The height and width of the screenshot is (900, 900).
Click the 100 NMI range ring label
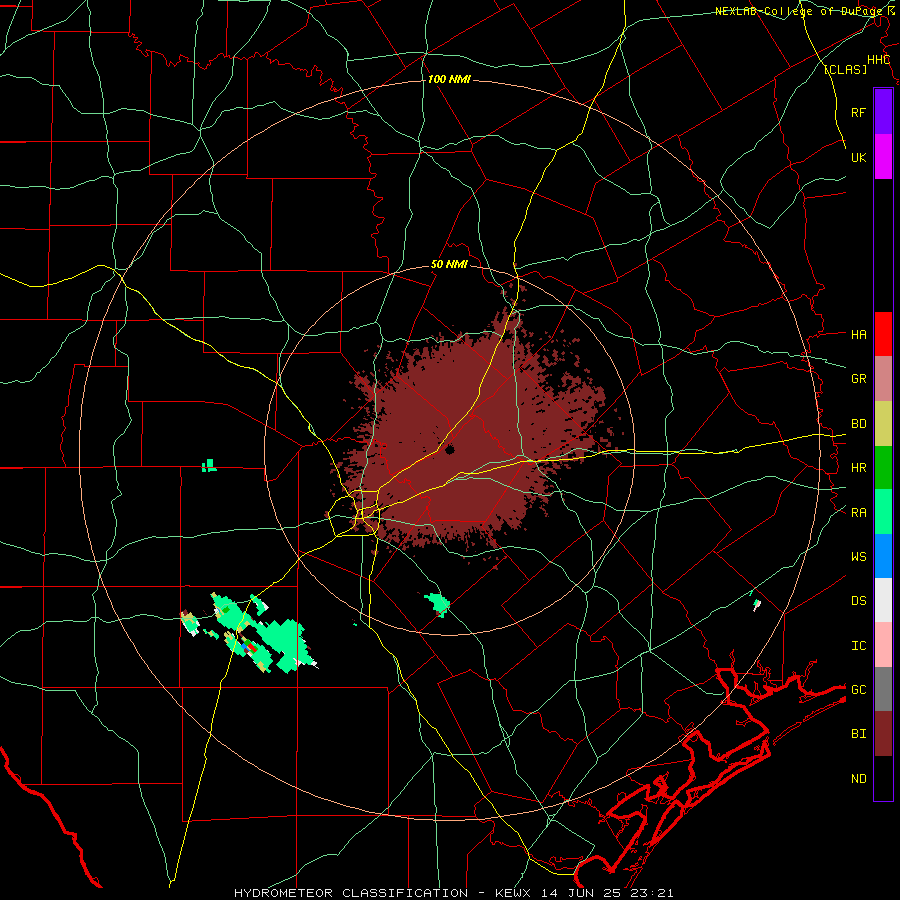click(449, 79)
